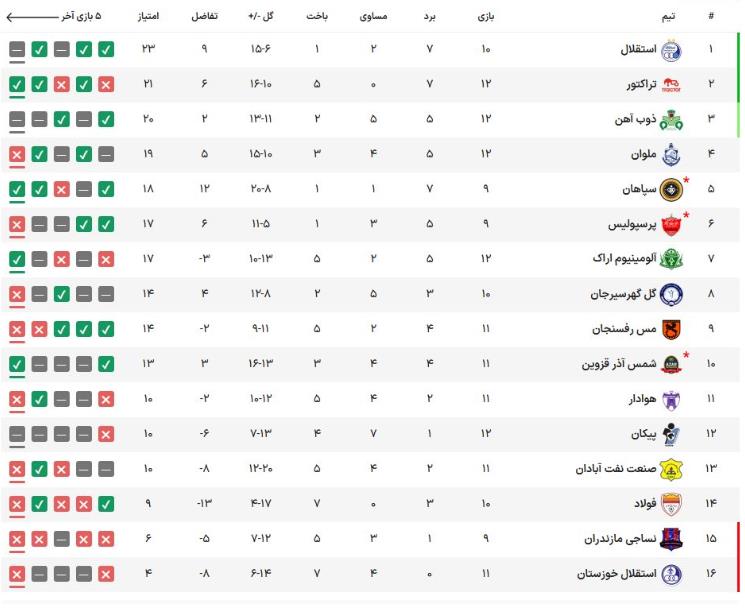This screenshot has width=745, height=616.
Task: Open the آلومینیوم اراک team name link
Action: click(x=624, y=259)
